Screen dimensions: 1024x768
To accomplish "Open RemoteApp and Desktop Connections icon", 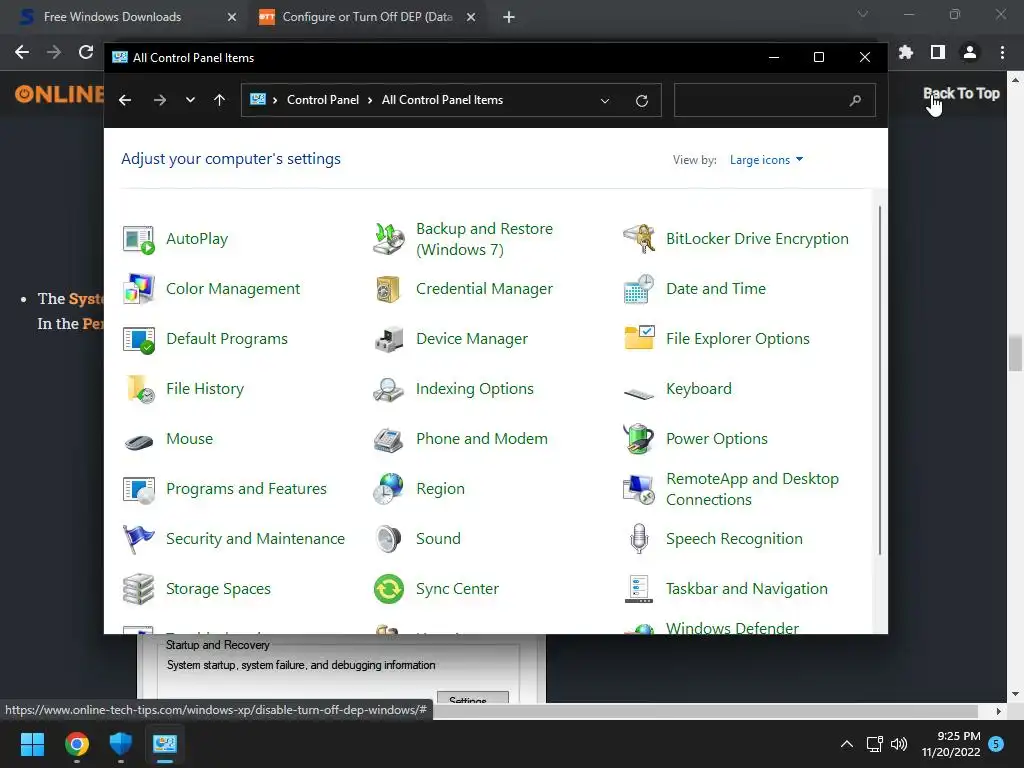I will point(639,490).
